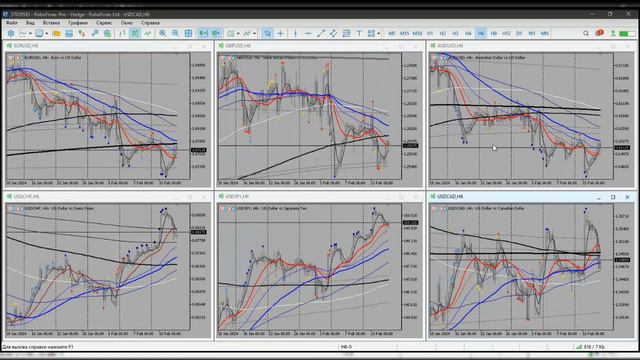Viewport: 640px width, 360px height.
Task: Switch timeframe to H4
Action: click(468, 33)
